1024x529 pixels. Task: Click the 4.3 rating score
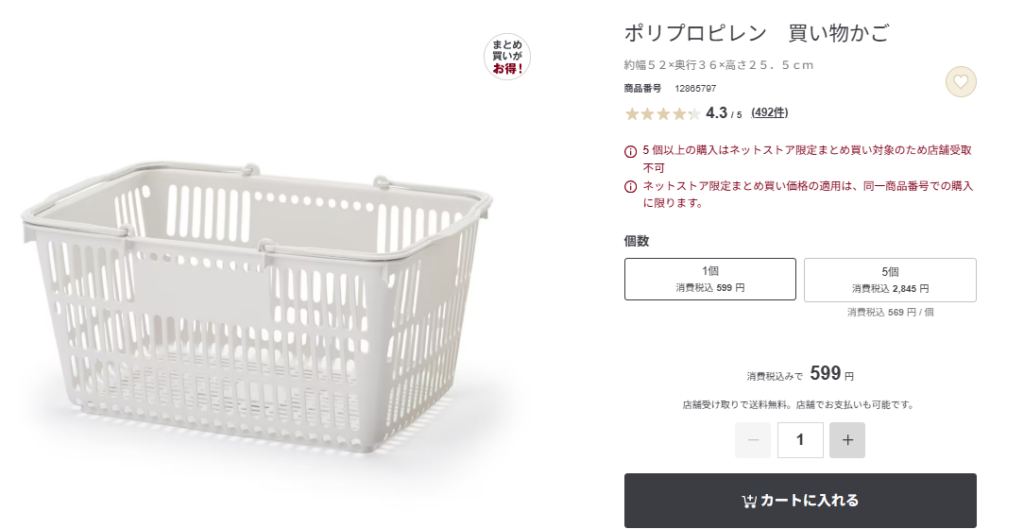[716, 113]
